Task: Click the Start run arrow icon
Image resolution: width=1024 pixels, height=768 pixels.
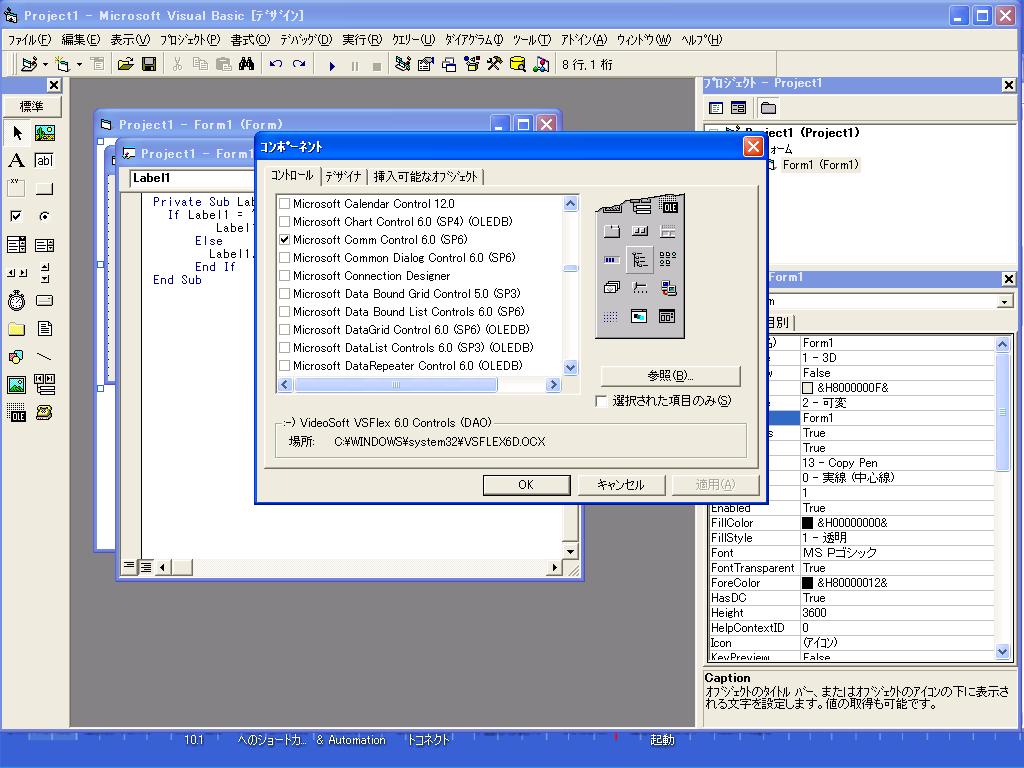Action: (x=332, y=65)
